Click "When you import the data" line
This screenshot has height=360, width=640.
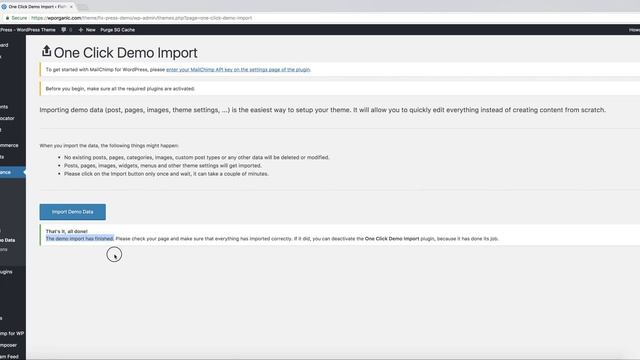tap(109, 146)
